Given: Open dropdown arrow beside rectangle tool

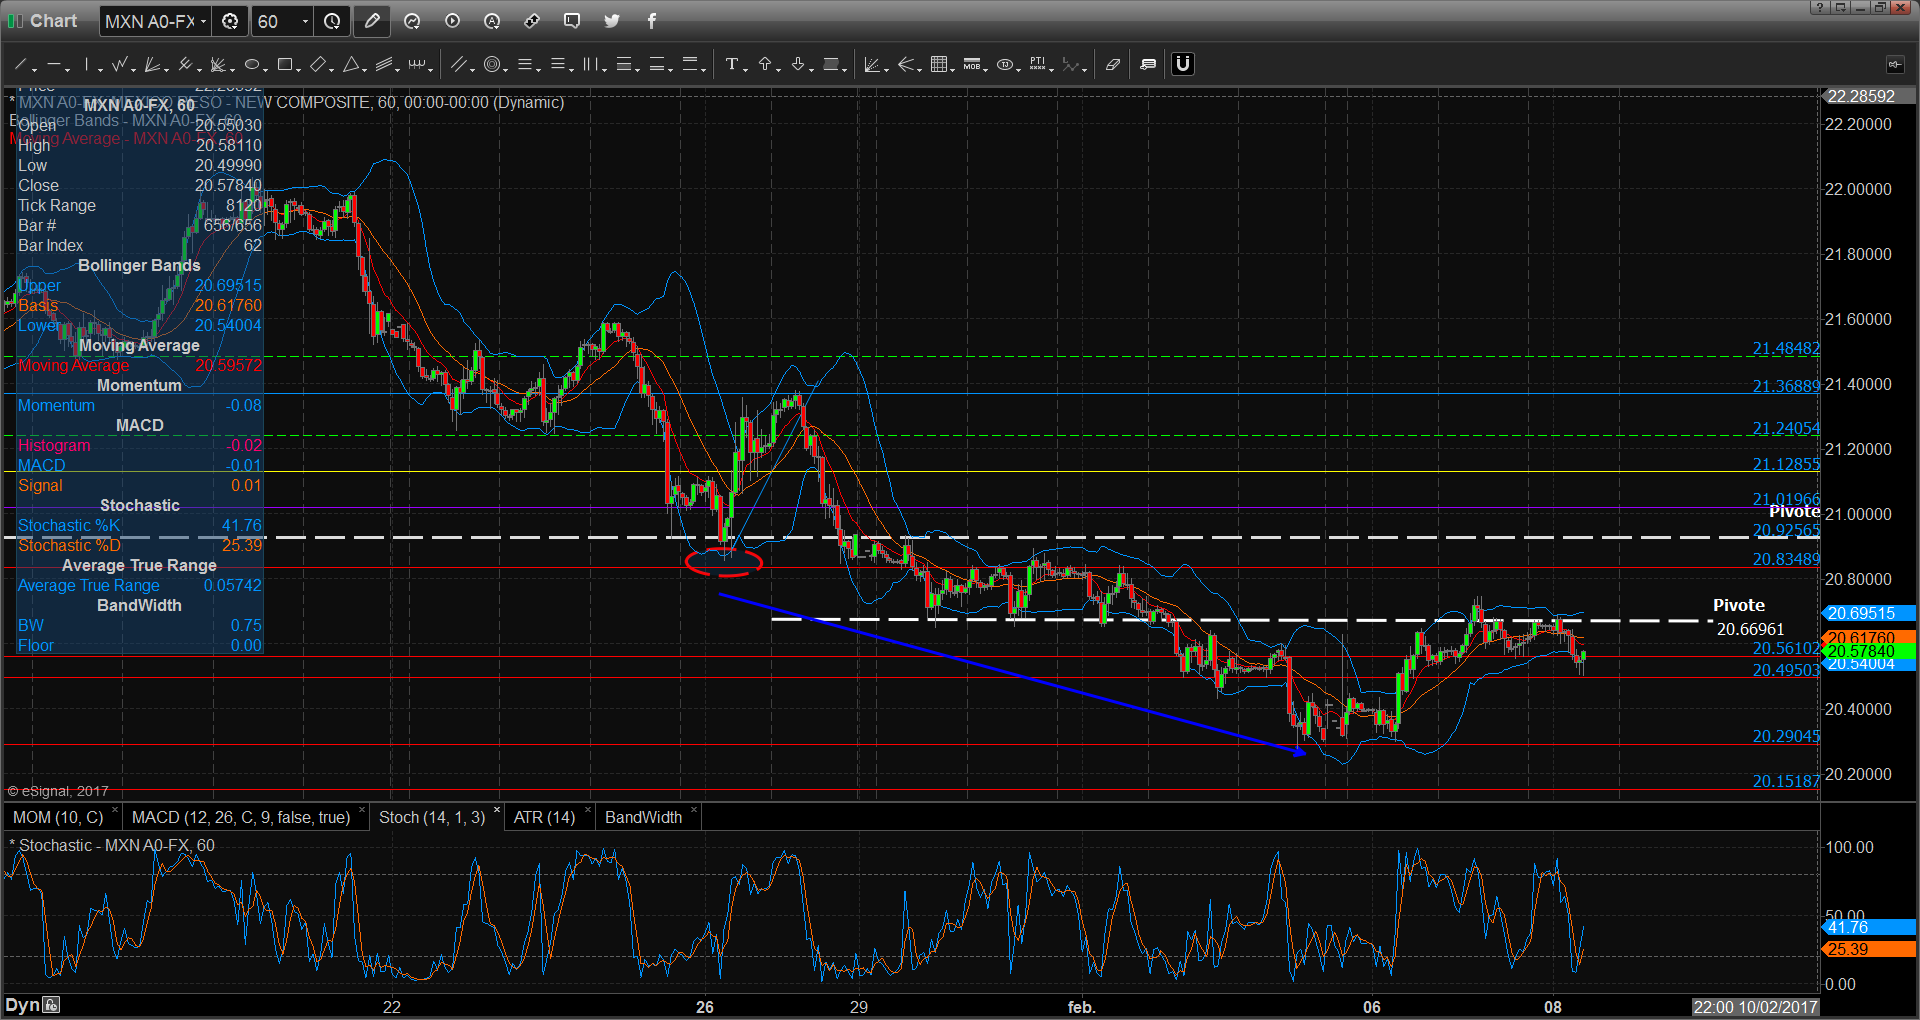Looking at the screenshot, I should coord(298,69).
